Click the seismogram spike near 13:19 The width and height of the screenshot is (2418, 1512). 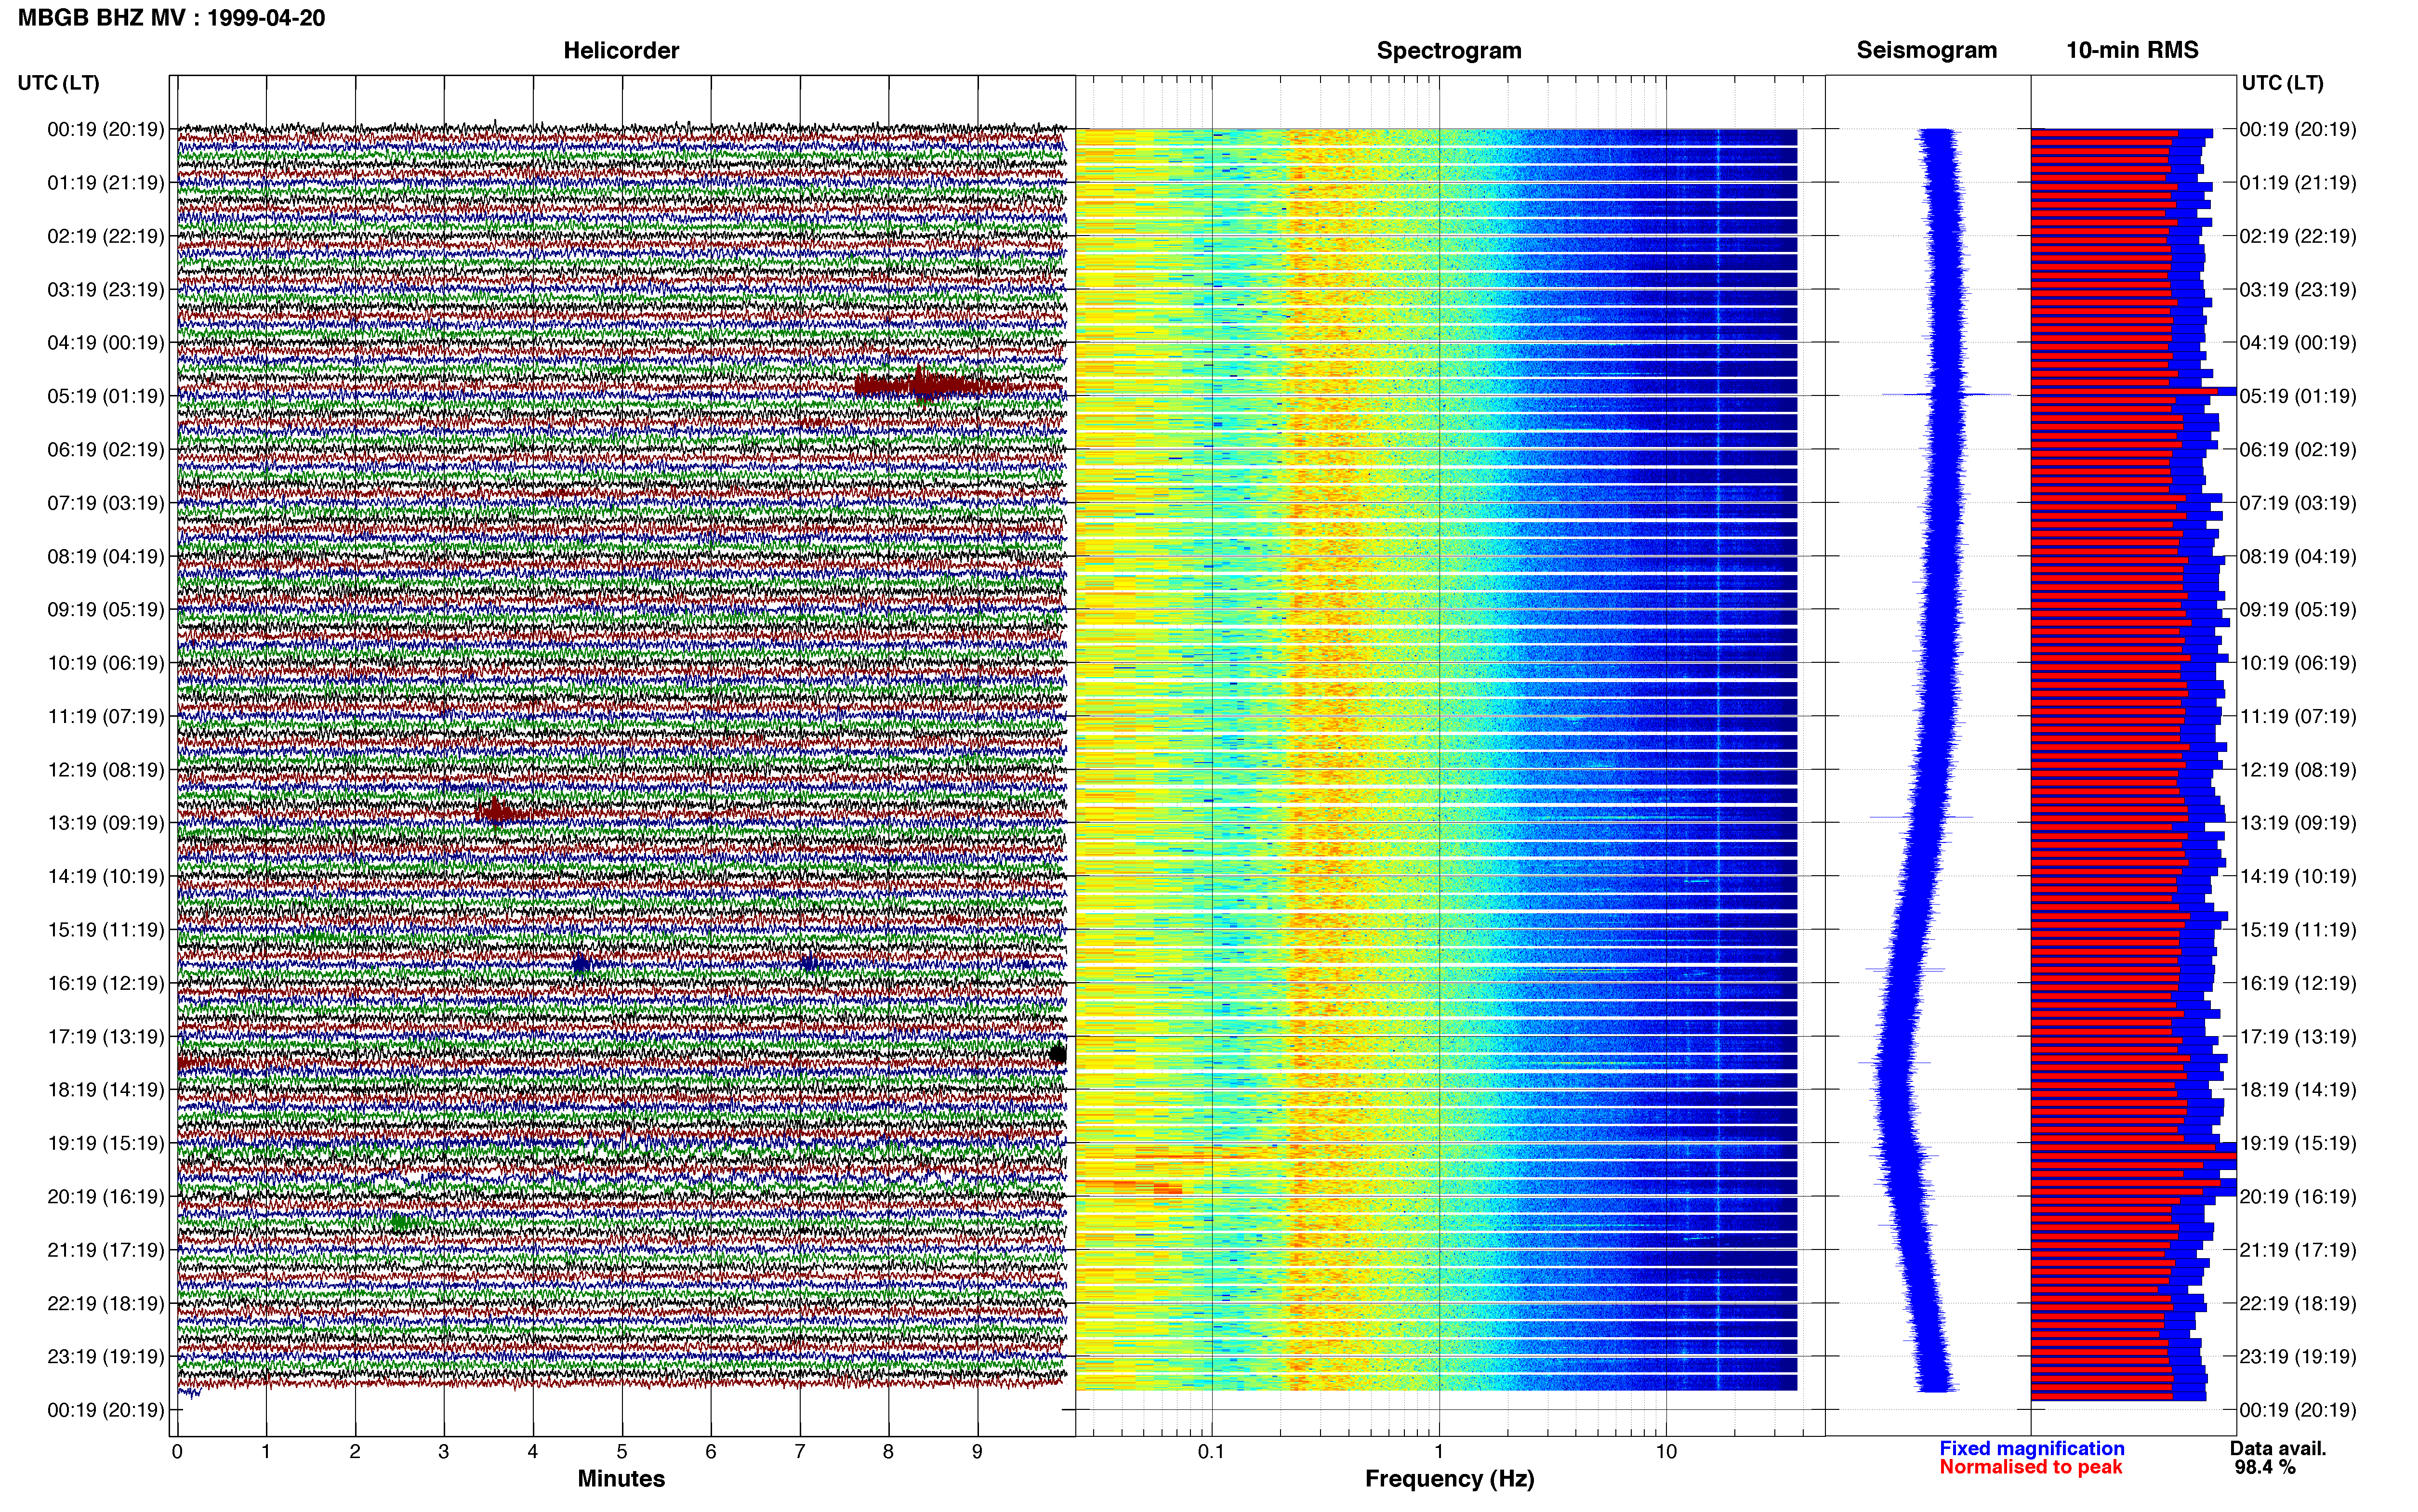click(x=1921, y=817)
